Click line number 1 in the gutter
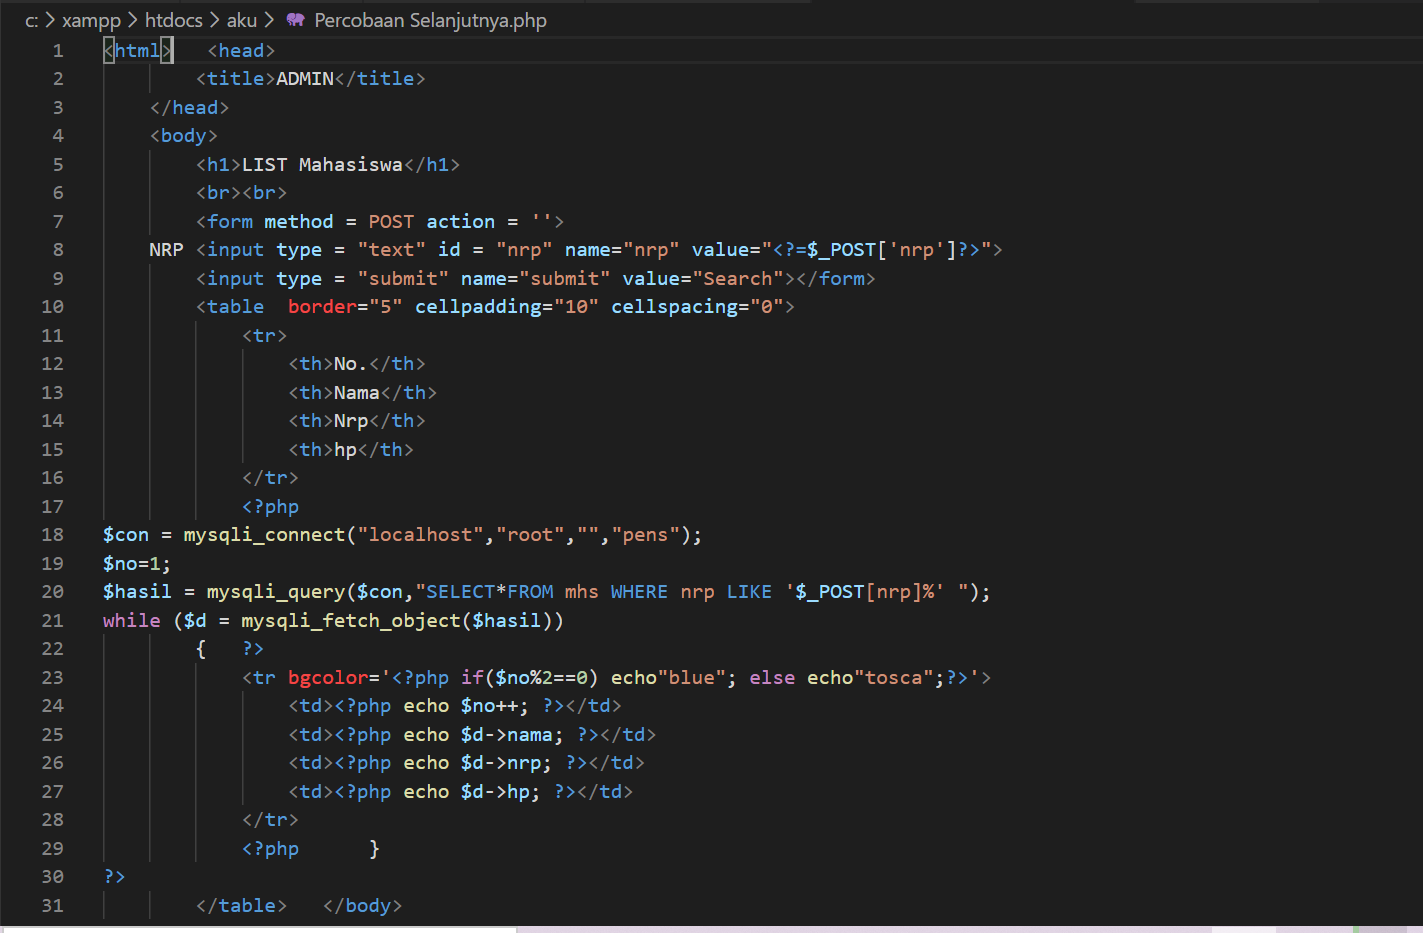This screenshot has height=933, width=1423. point(57,51)
